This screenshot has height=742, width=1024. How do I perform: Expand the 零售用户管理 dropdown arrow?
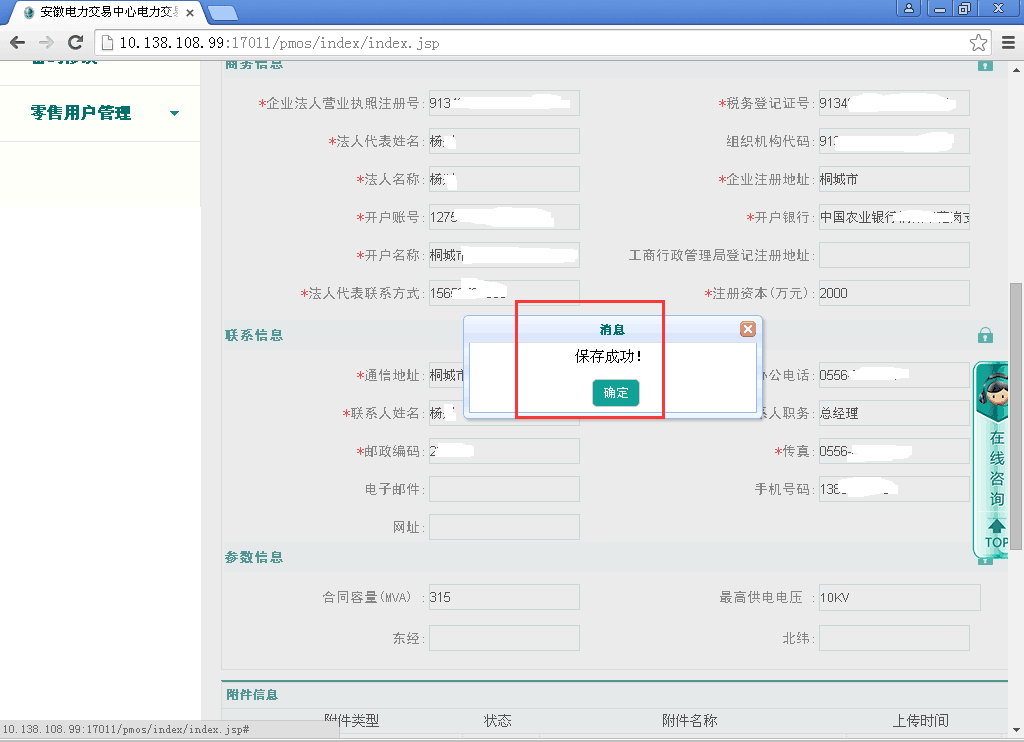175,113
